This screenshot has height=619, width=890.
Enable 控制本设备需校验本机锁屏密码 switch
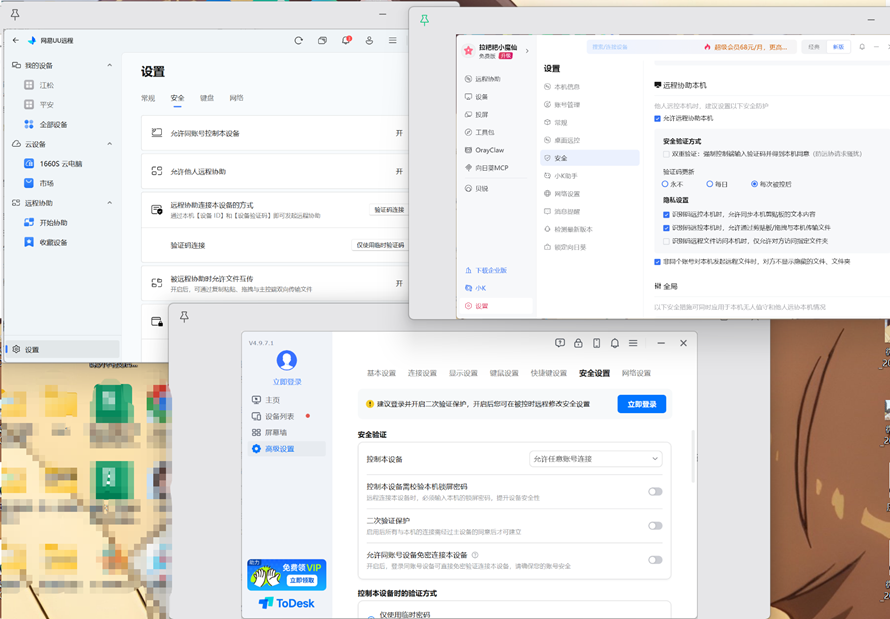pos(655,492)
